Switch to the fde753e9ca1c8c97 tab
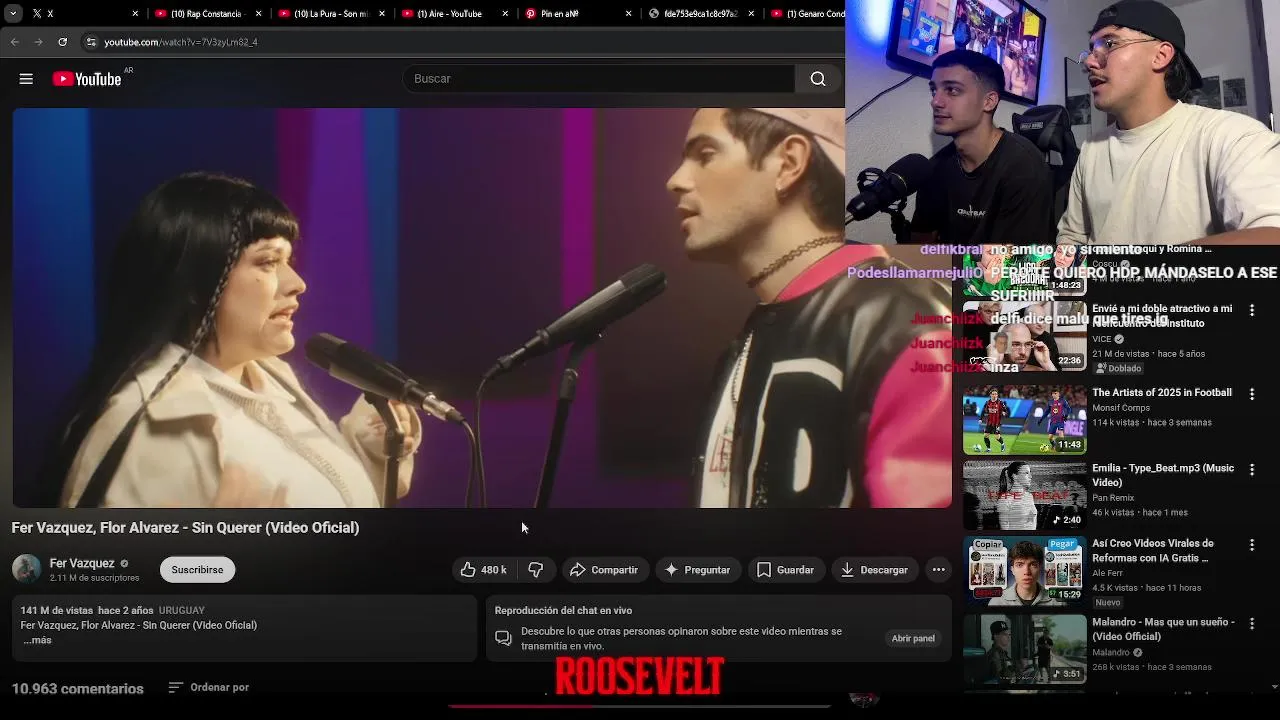The height and width of the screenshot is (720, 1280). point(700,14)
